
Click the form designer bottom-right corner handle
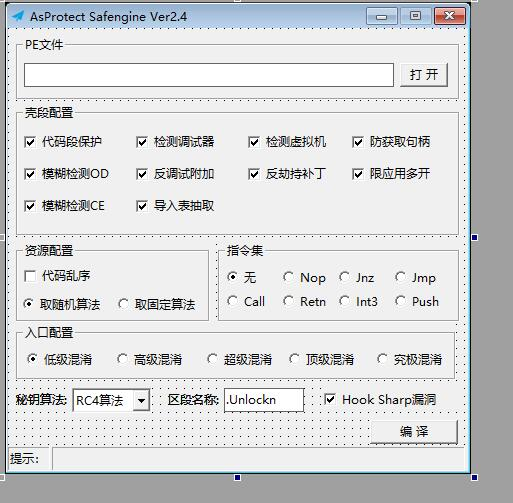point(475,478)
